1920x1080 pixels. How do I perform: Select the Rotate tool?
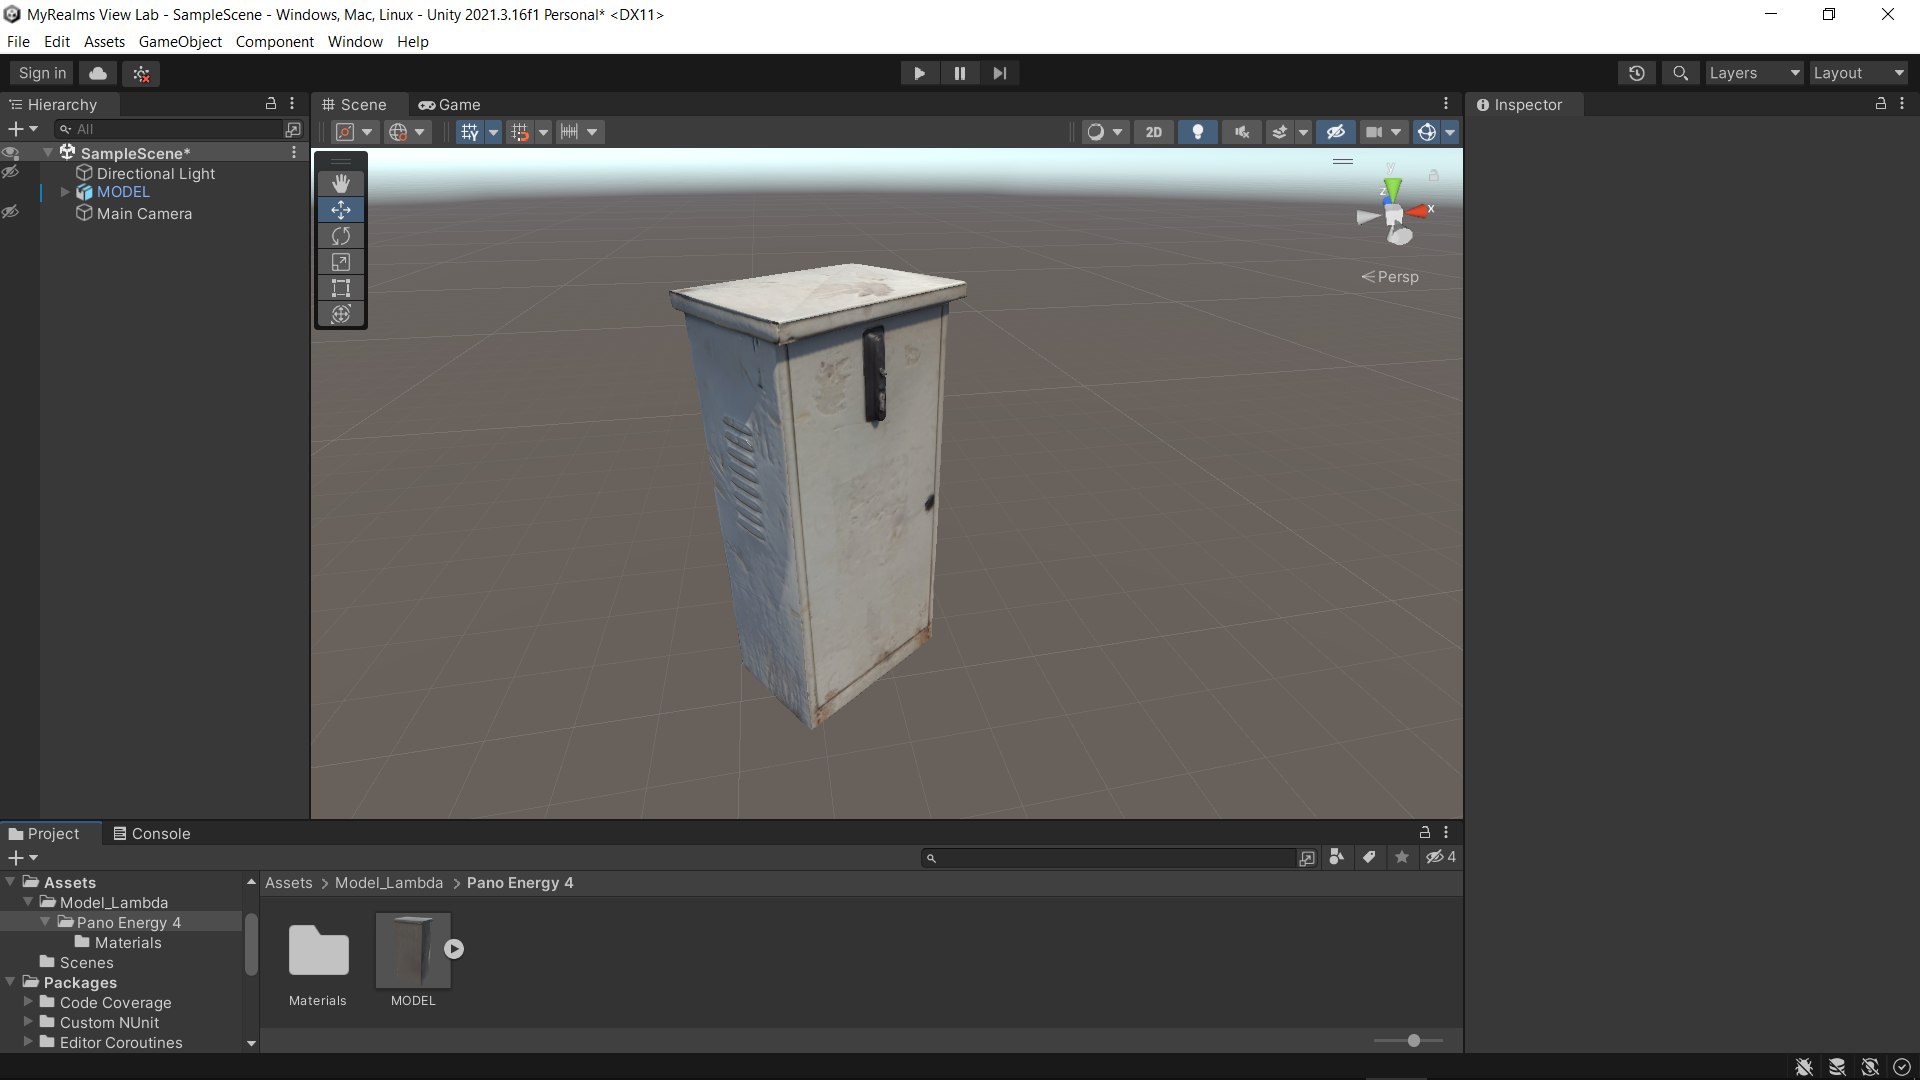[x=341, y=236]
